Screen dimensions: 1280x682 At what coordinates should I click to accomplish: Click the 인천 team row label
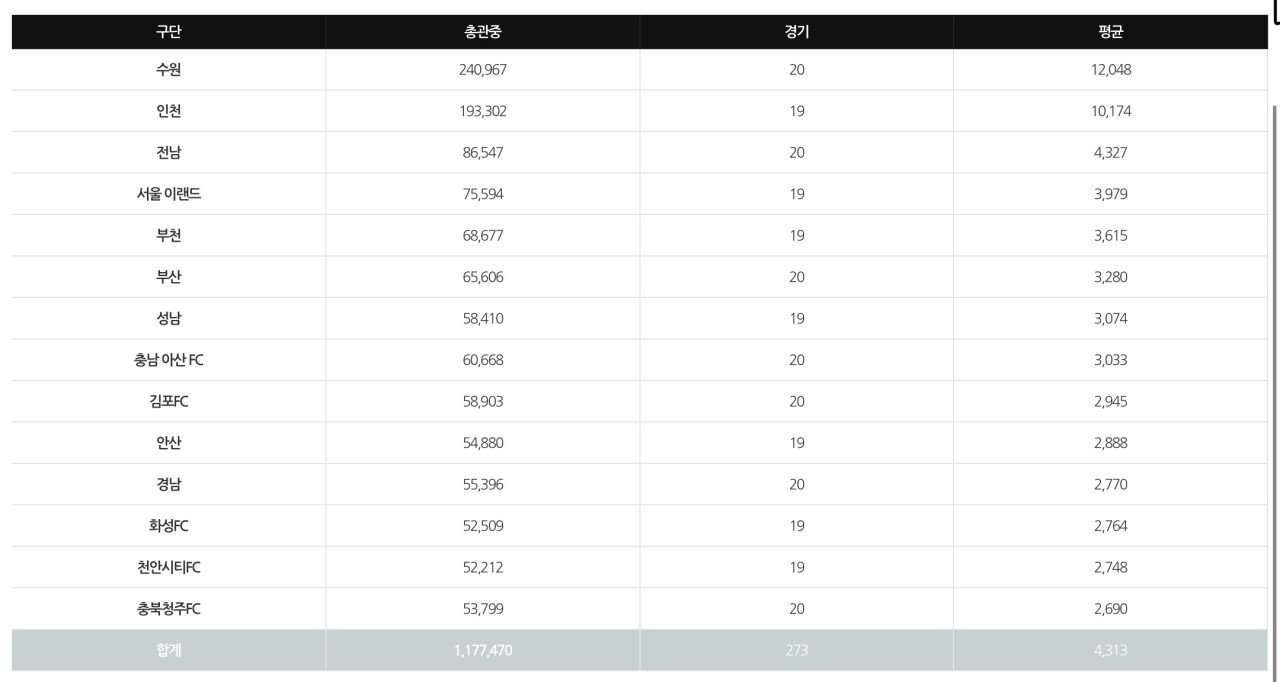coord(168,111)
